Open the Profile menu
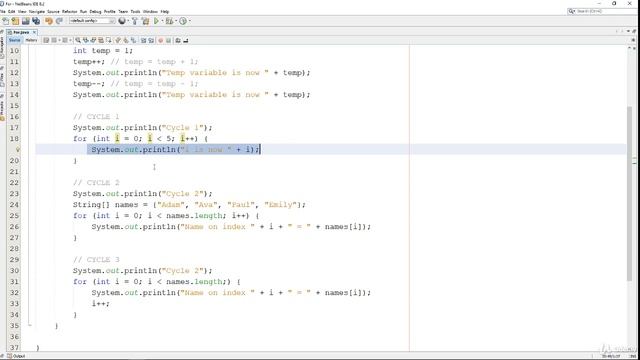Viewport: 640px width, 360px height. coord(109,11)
